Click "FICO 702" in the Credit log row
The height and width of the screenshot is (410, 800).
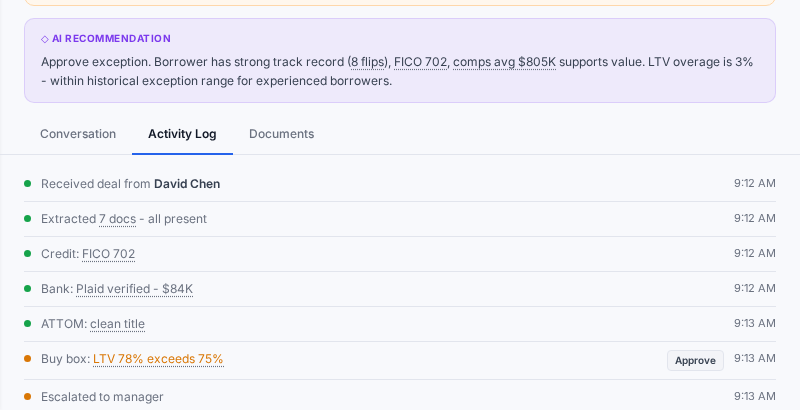(x=108, y=254)
